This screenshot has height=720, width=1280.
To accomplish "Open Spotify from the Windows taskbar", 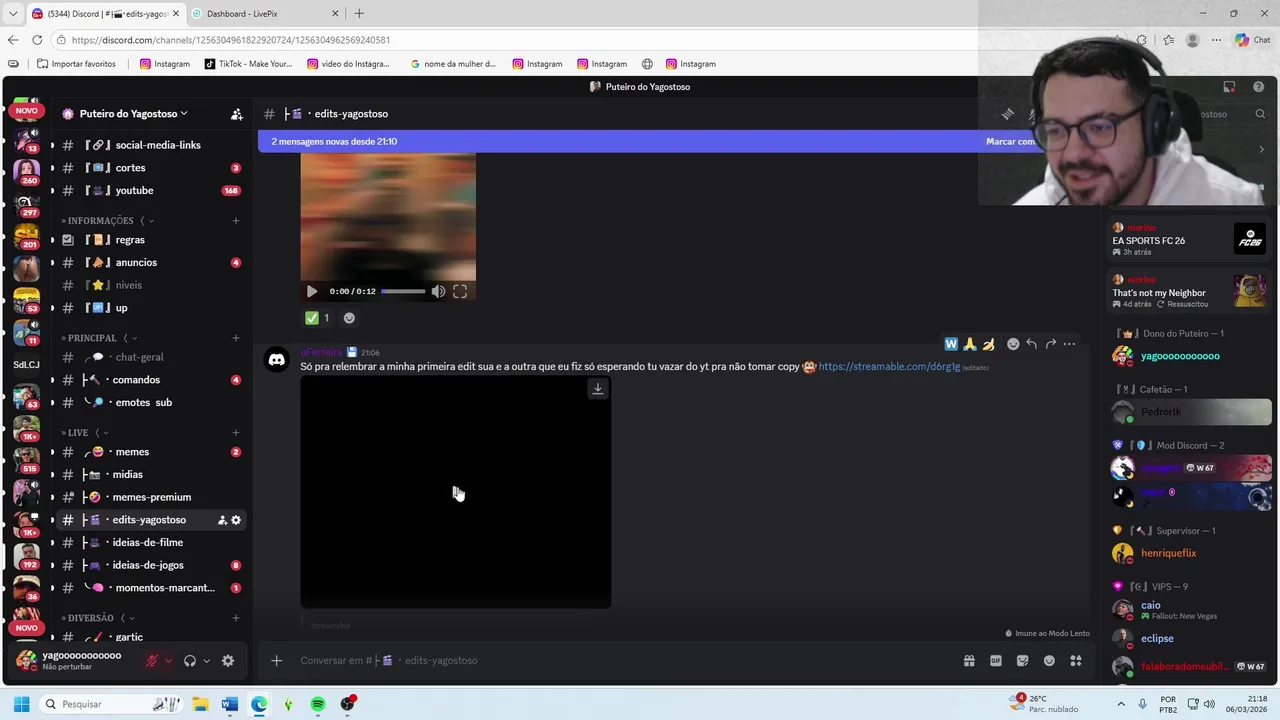I will click(x=318, y=704).
